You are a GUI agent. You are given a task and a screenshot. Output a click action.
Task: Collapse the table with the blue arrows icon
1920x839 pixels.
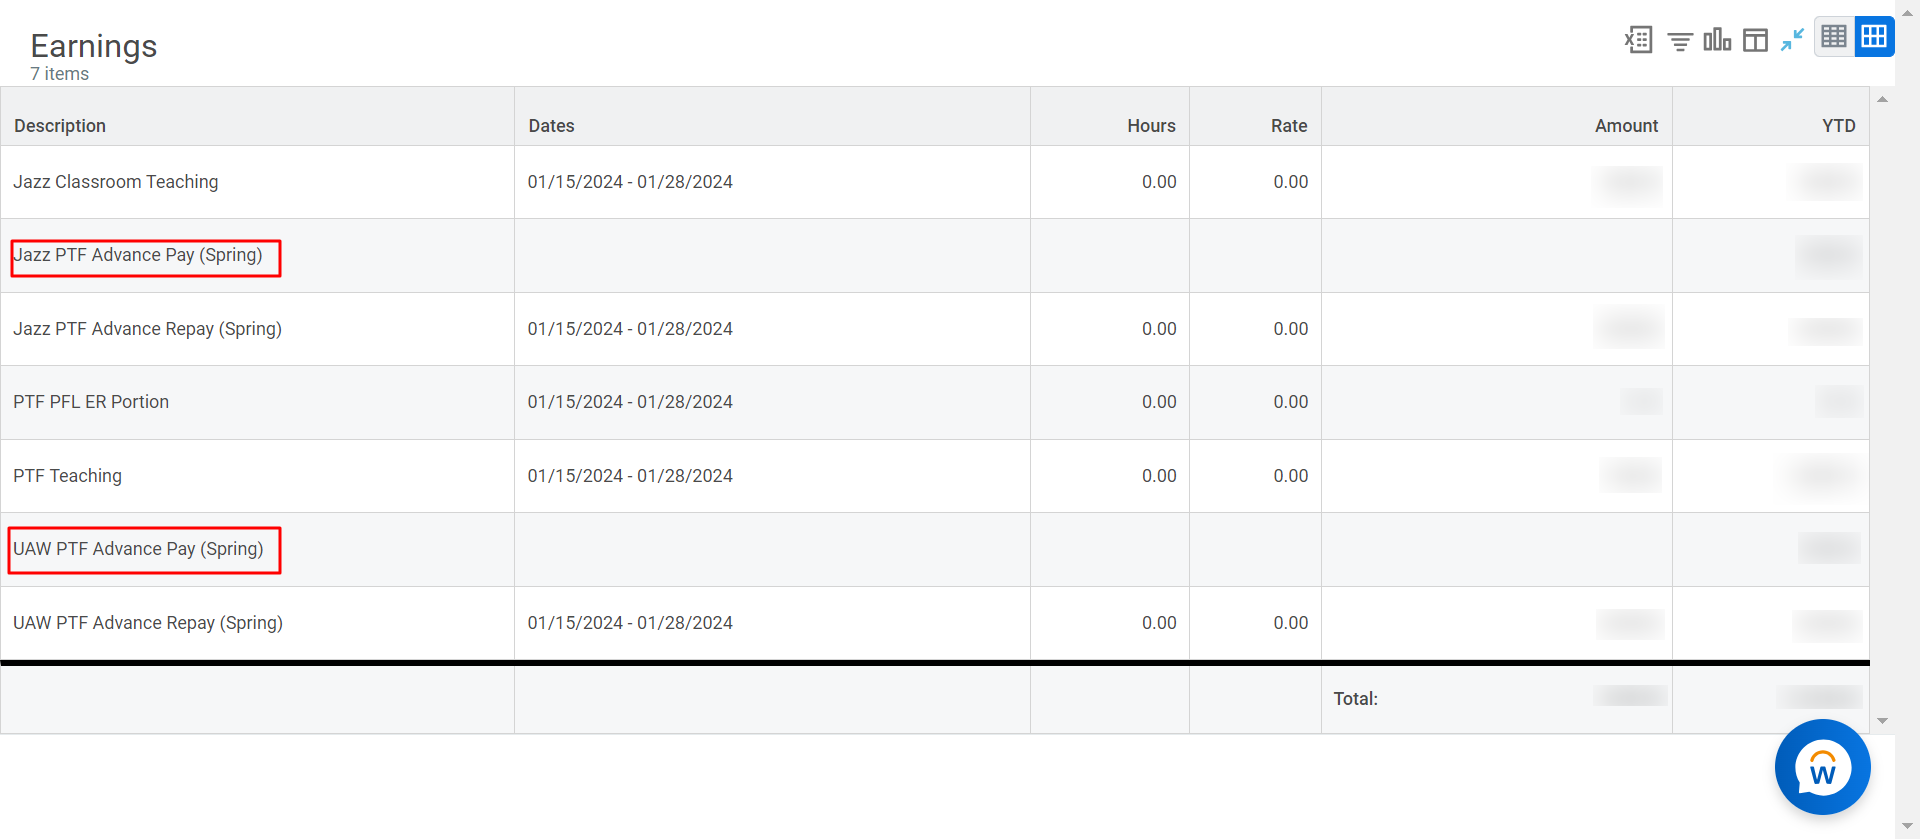point(1792,40)
